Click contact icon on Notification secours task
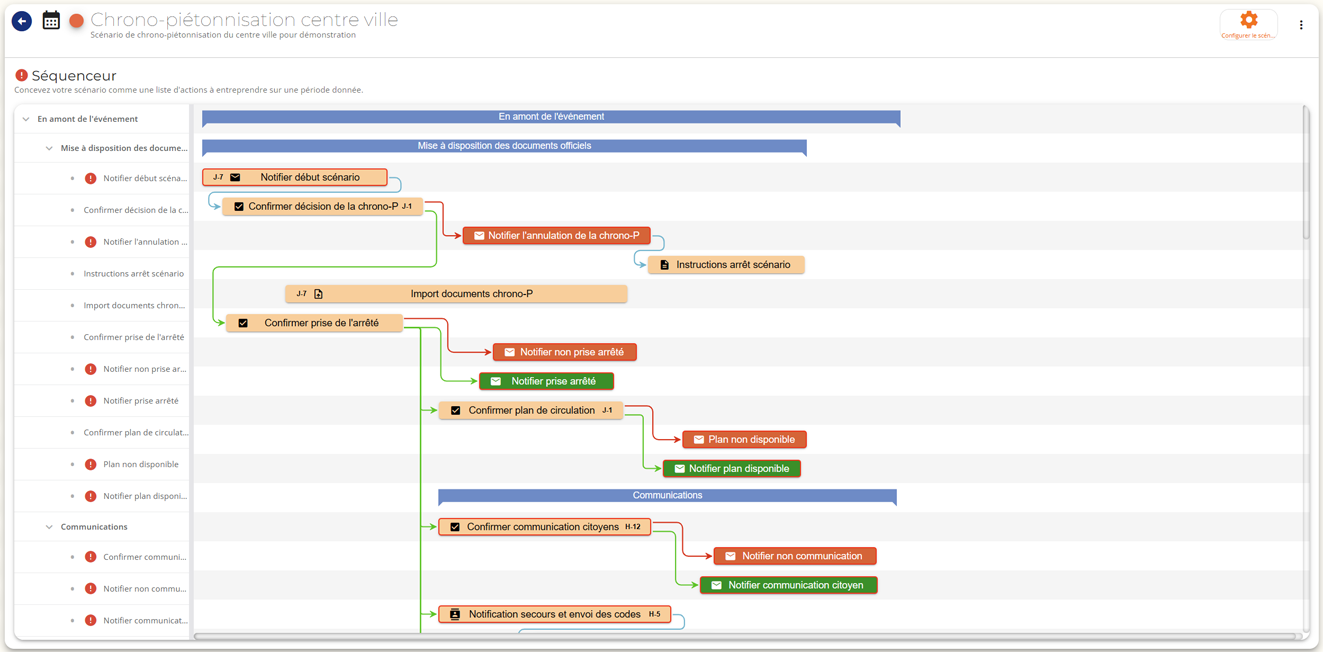The image size is (1323, 652). (x=455, y=614)
